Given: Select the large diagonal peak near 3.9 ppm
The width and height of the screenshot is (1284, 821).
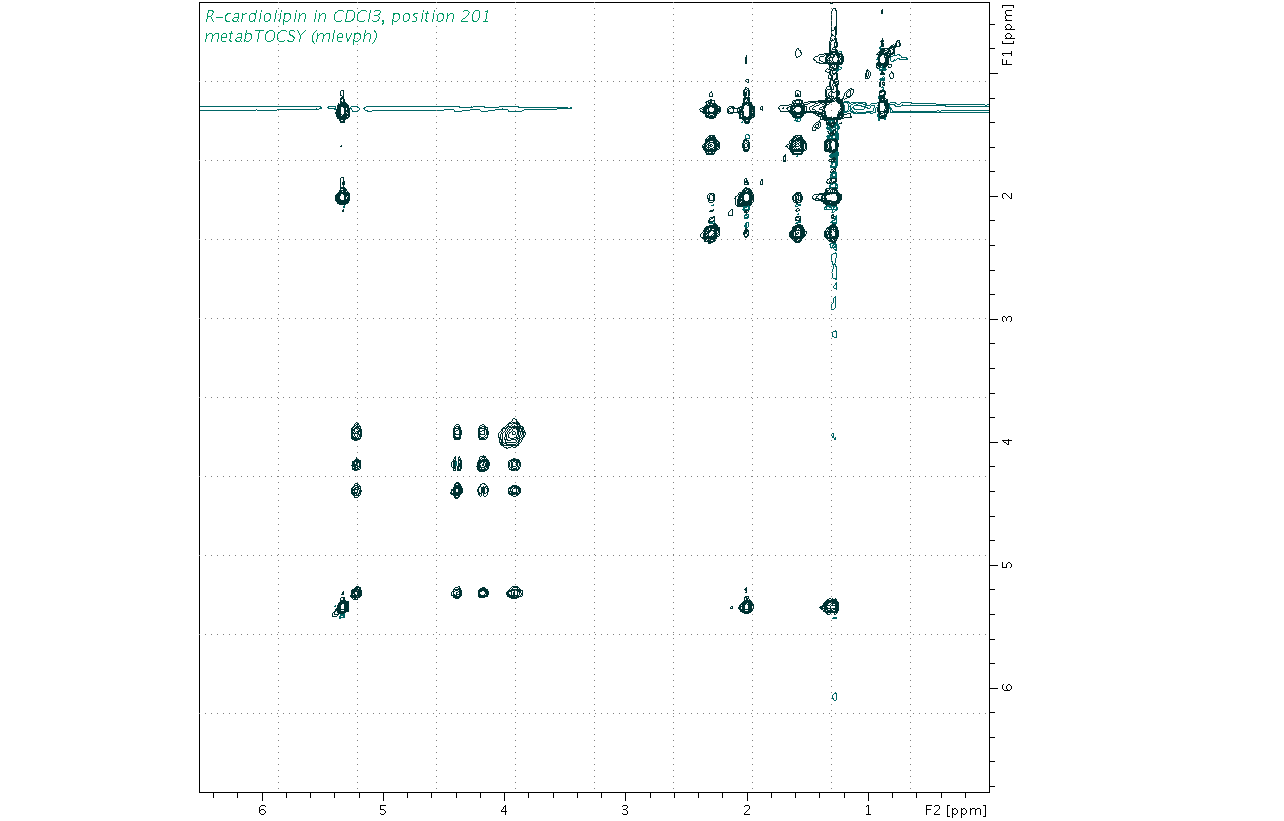Looking at the screenshot, I should pyautogui.click(x=513, y=433).
